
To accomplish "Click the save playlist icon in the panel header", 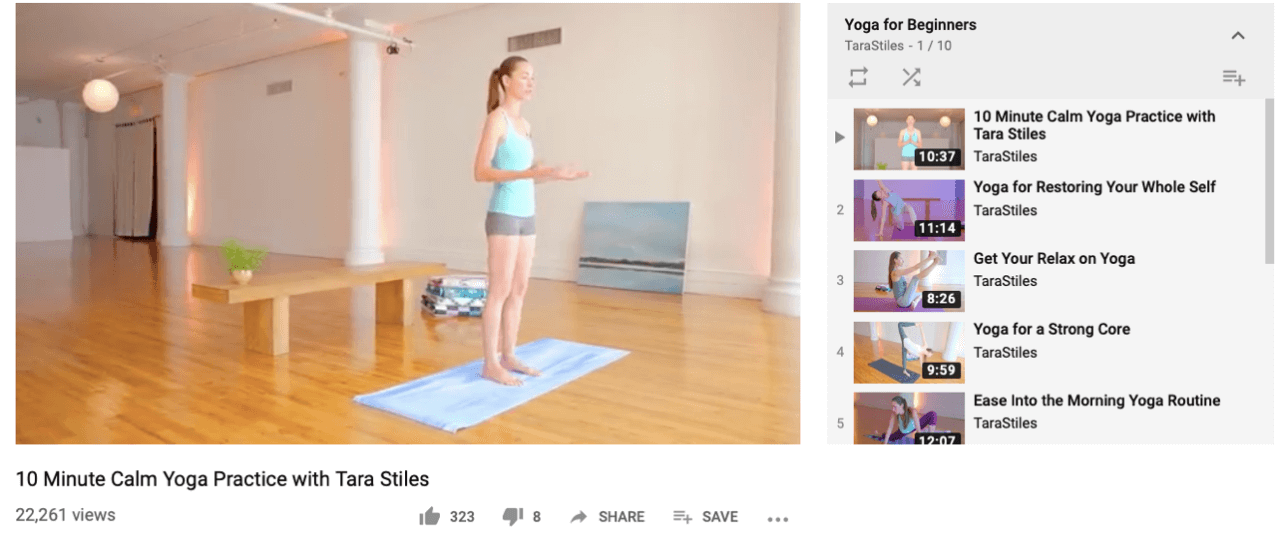I will 1233,77.
